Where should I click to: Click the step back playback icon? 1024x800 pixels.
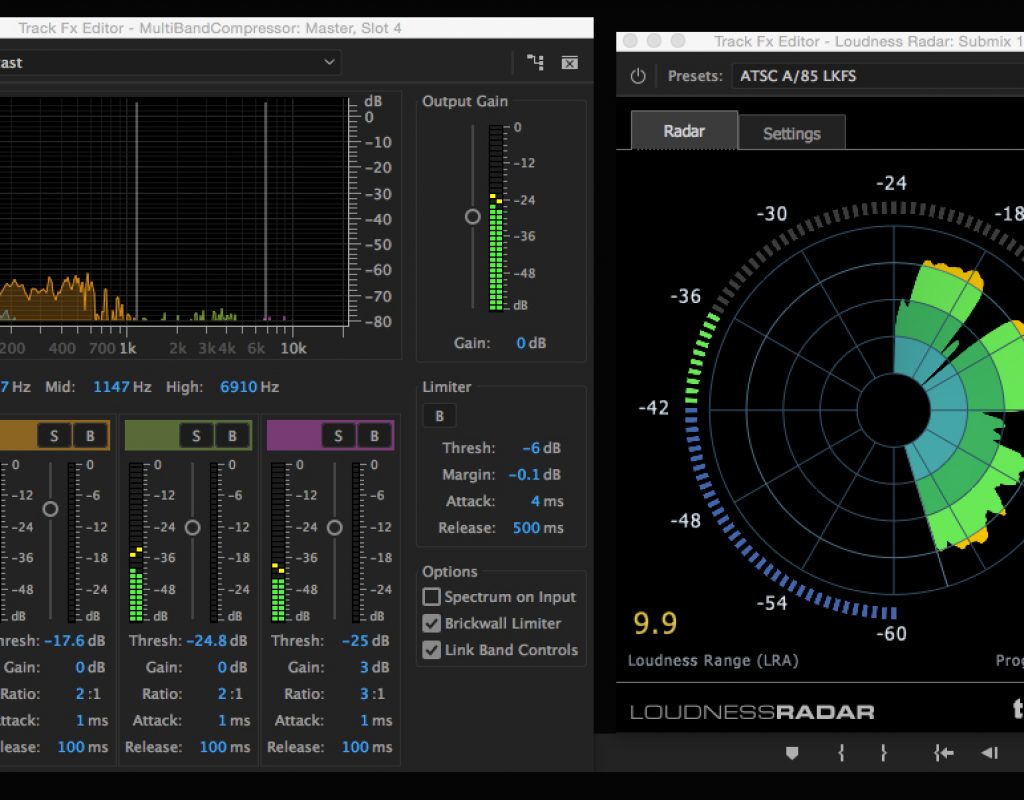click(989, 754)
